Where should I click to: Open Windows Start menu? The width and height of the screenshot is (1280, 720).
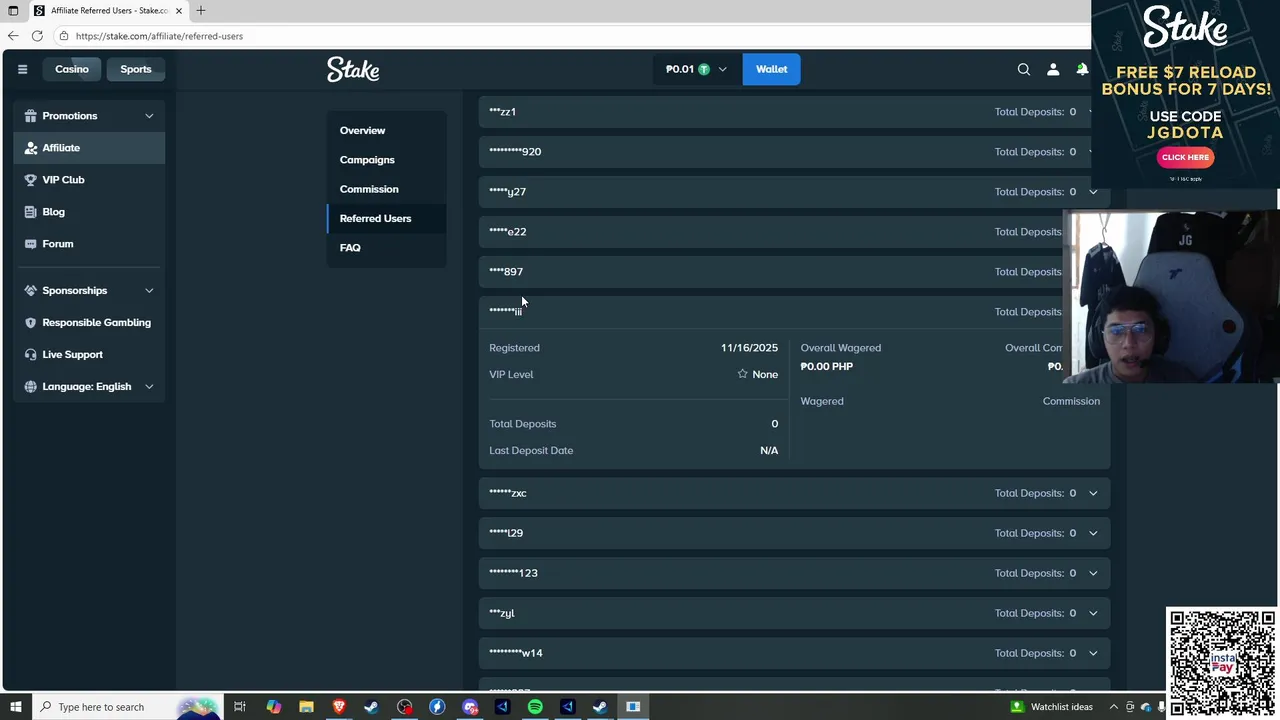15,707
